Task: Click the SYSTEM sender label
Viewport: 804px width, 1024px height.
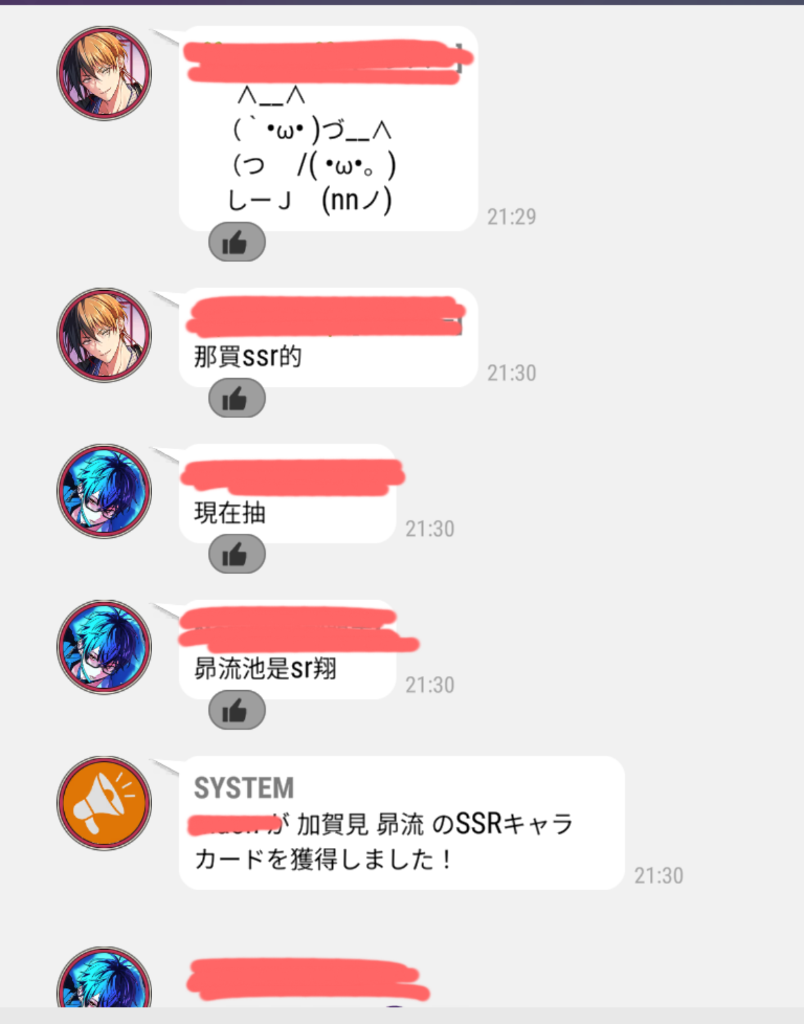Action: click(244, 788)
